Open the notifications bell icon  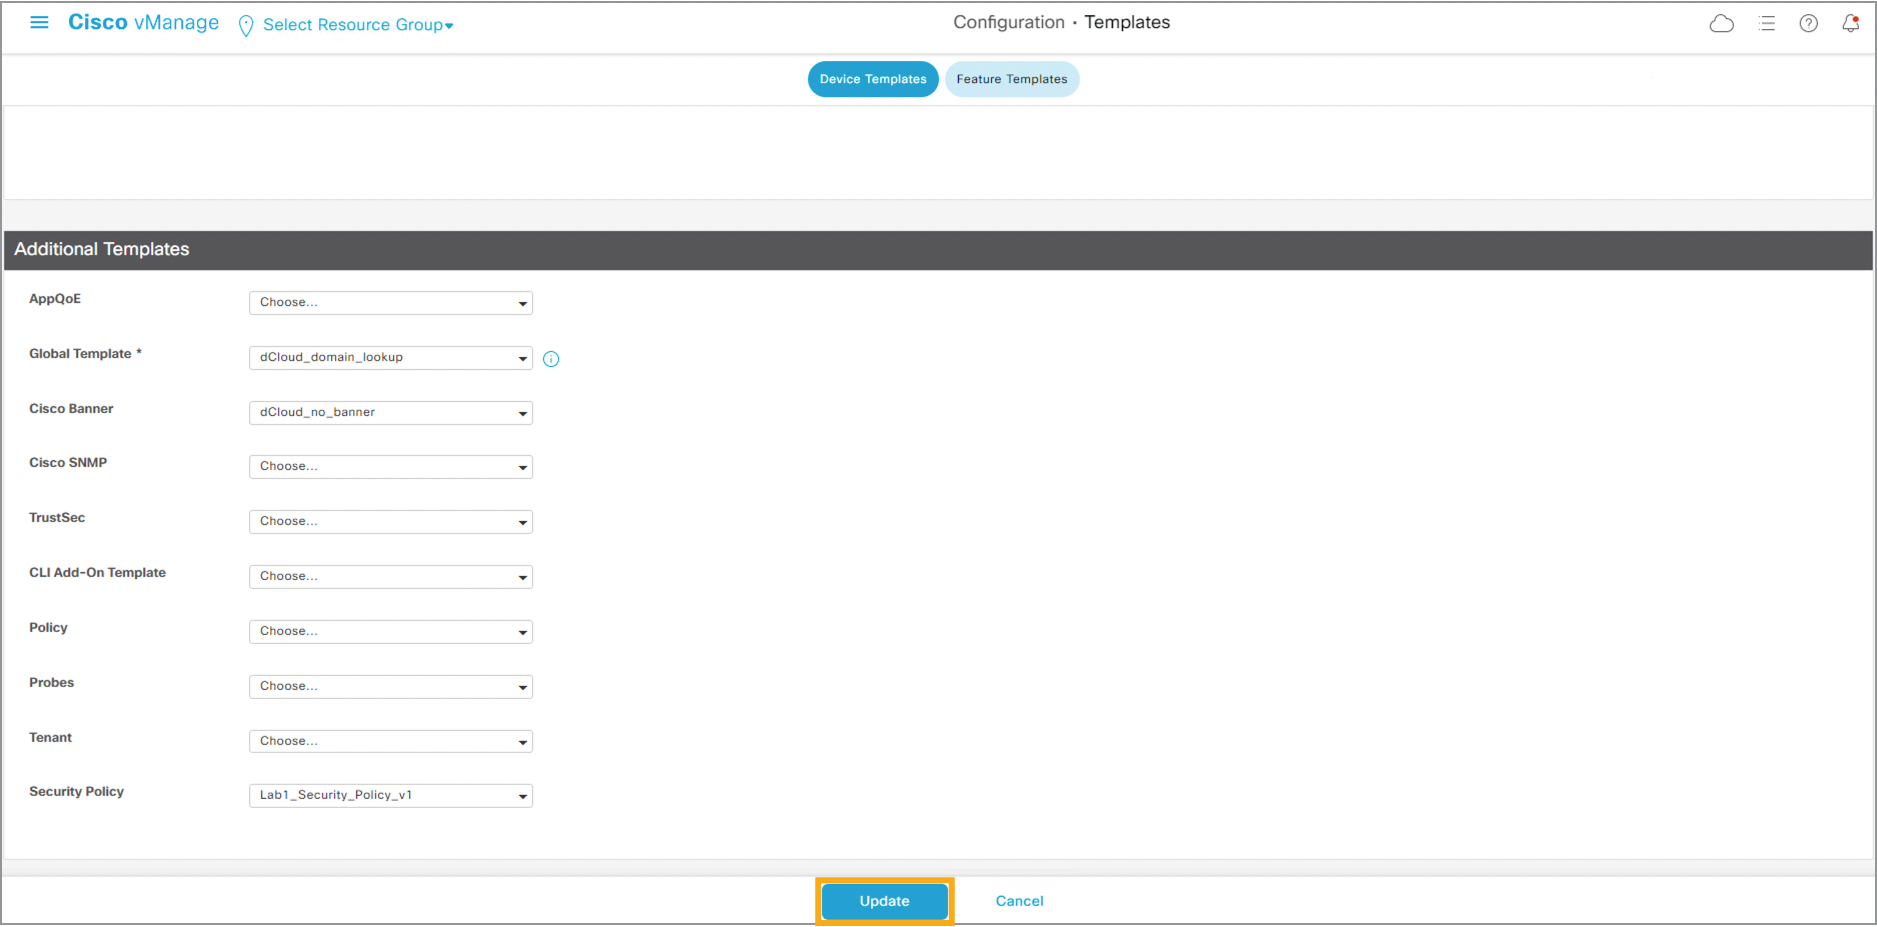pos(1851,23)
